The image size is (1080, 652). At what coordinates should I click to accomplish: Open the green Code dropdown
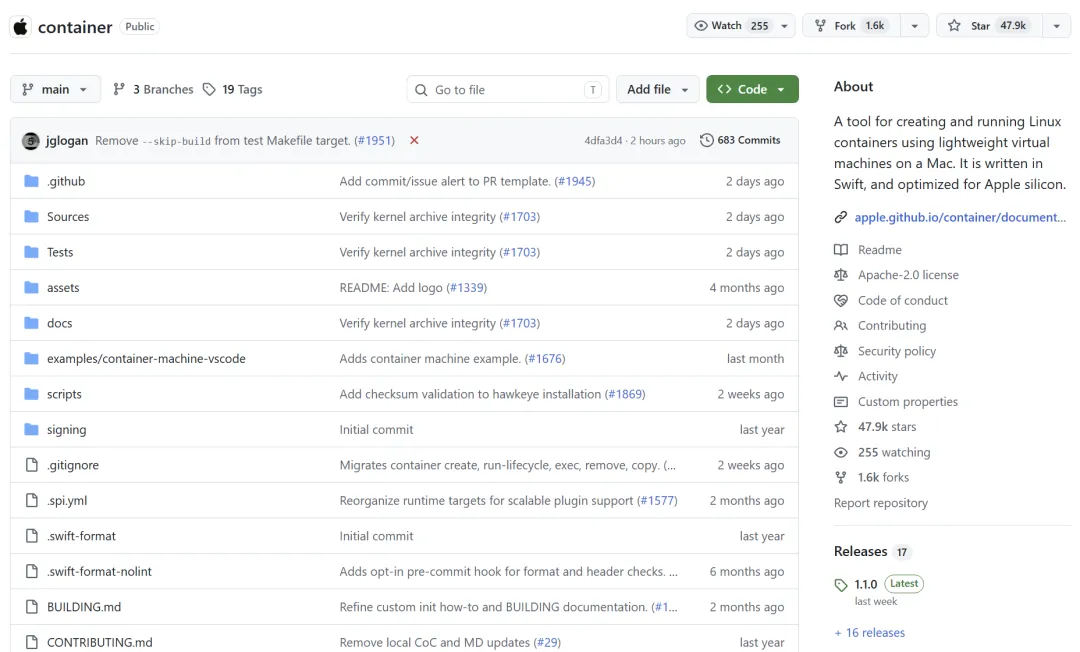pyautogui.click(x=752, y=90)
